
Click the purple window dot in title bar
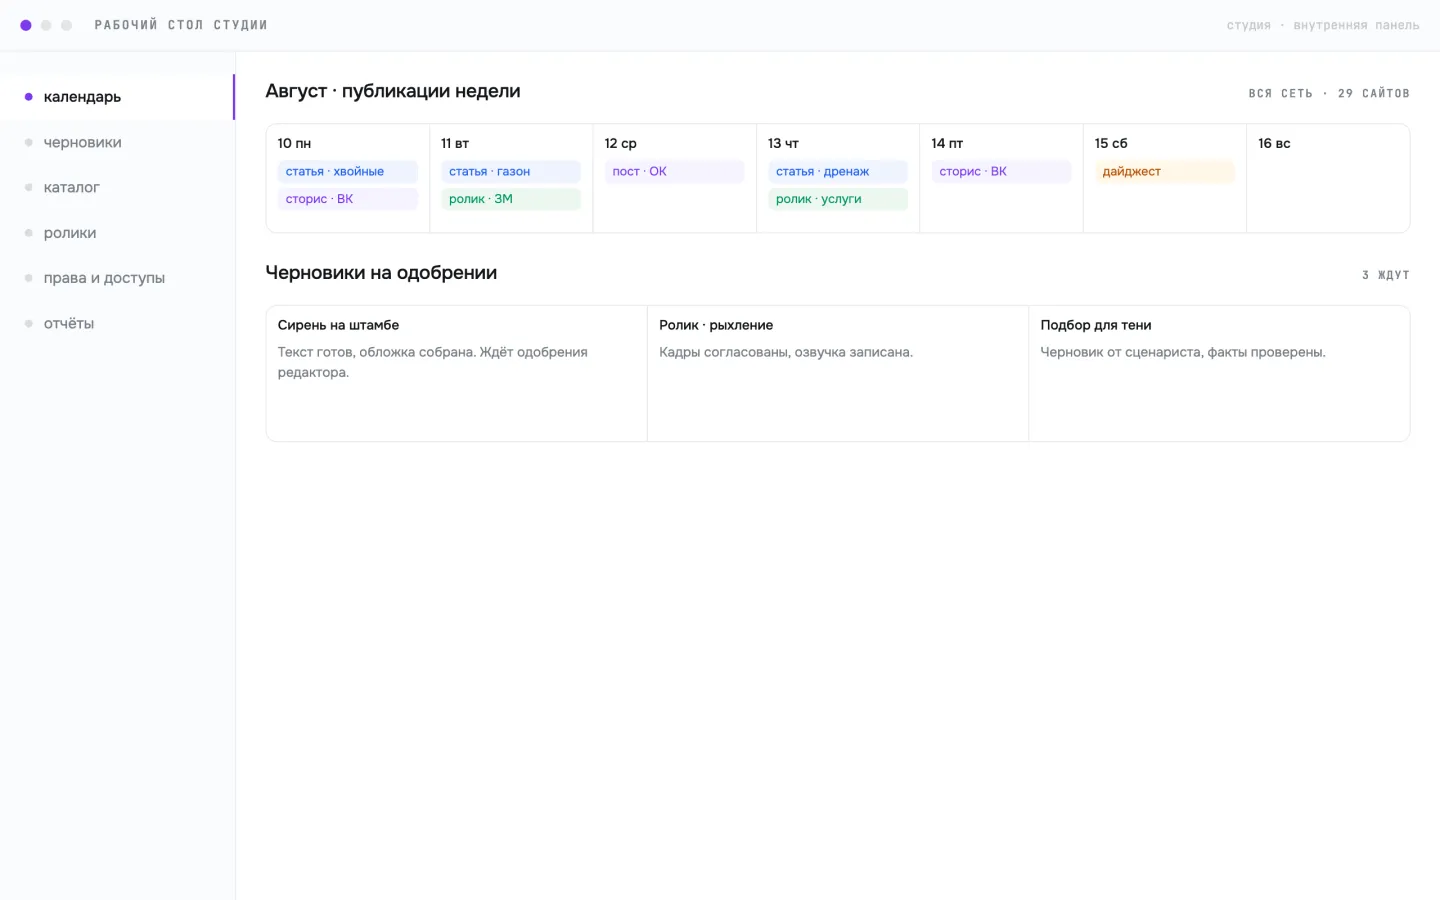tap(26, 25)
